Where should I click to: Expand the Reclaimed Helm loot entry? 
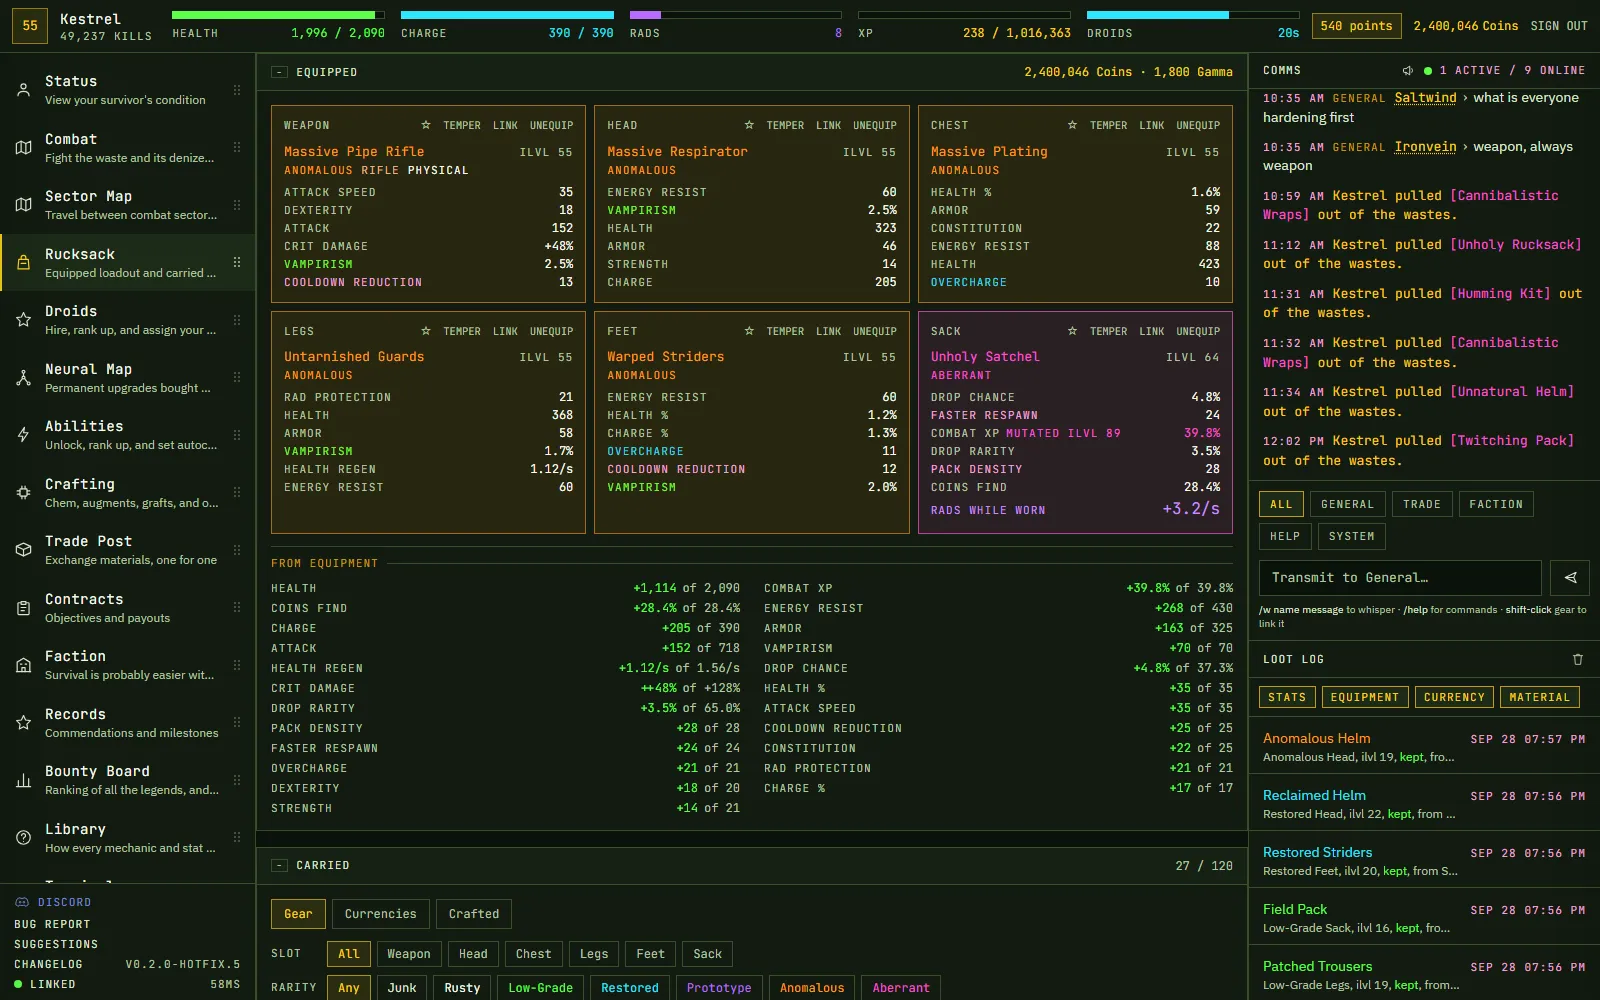[x=1424, y=804]
